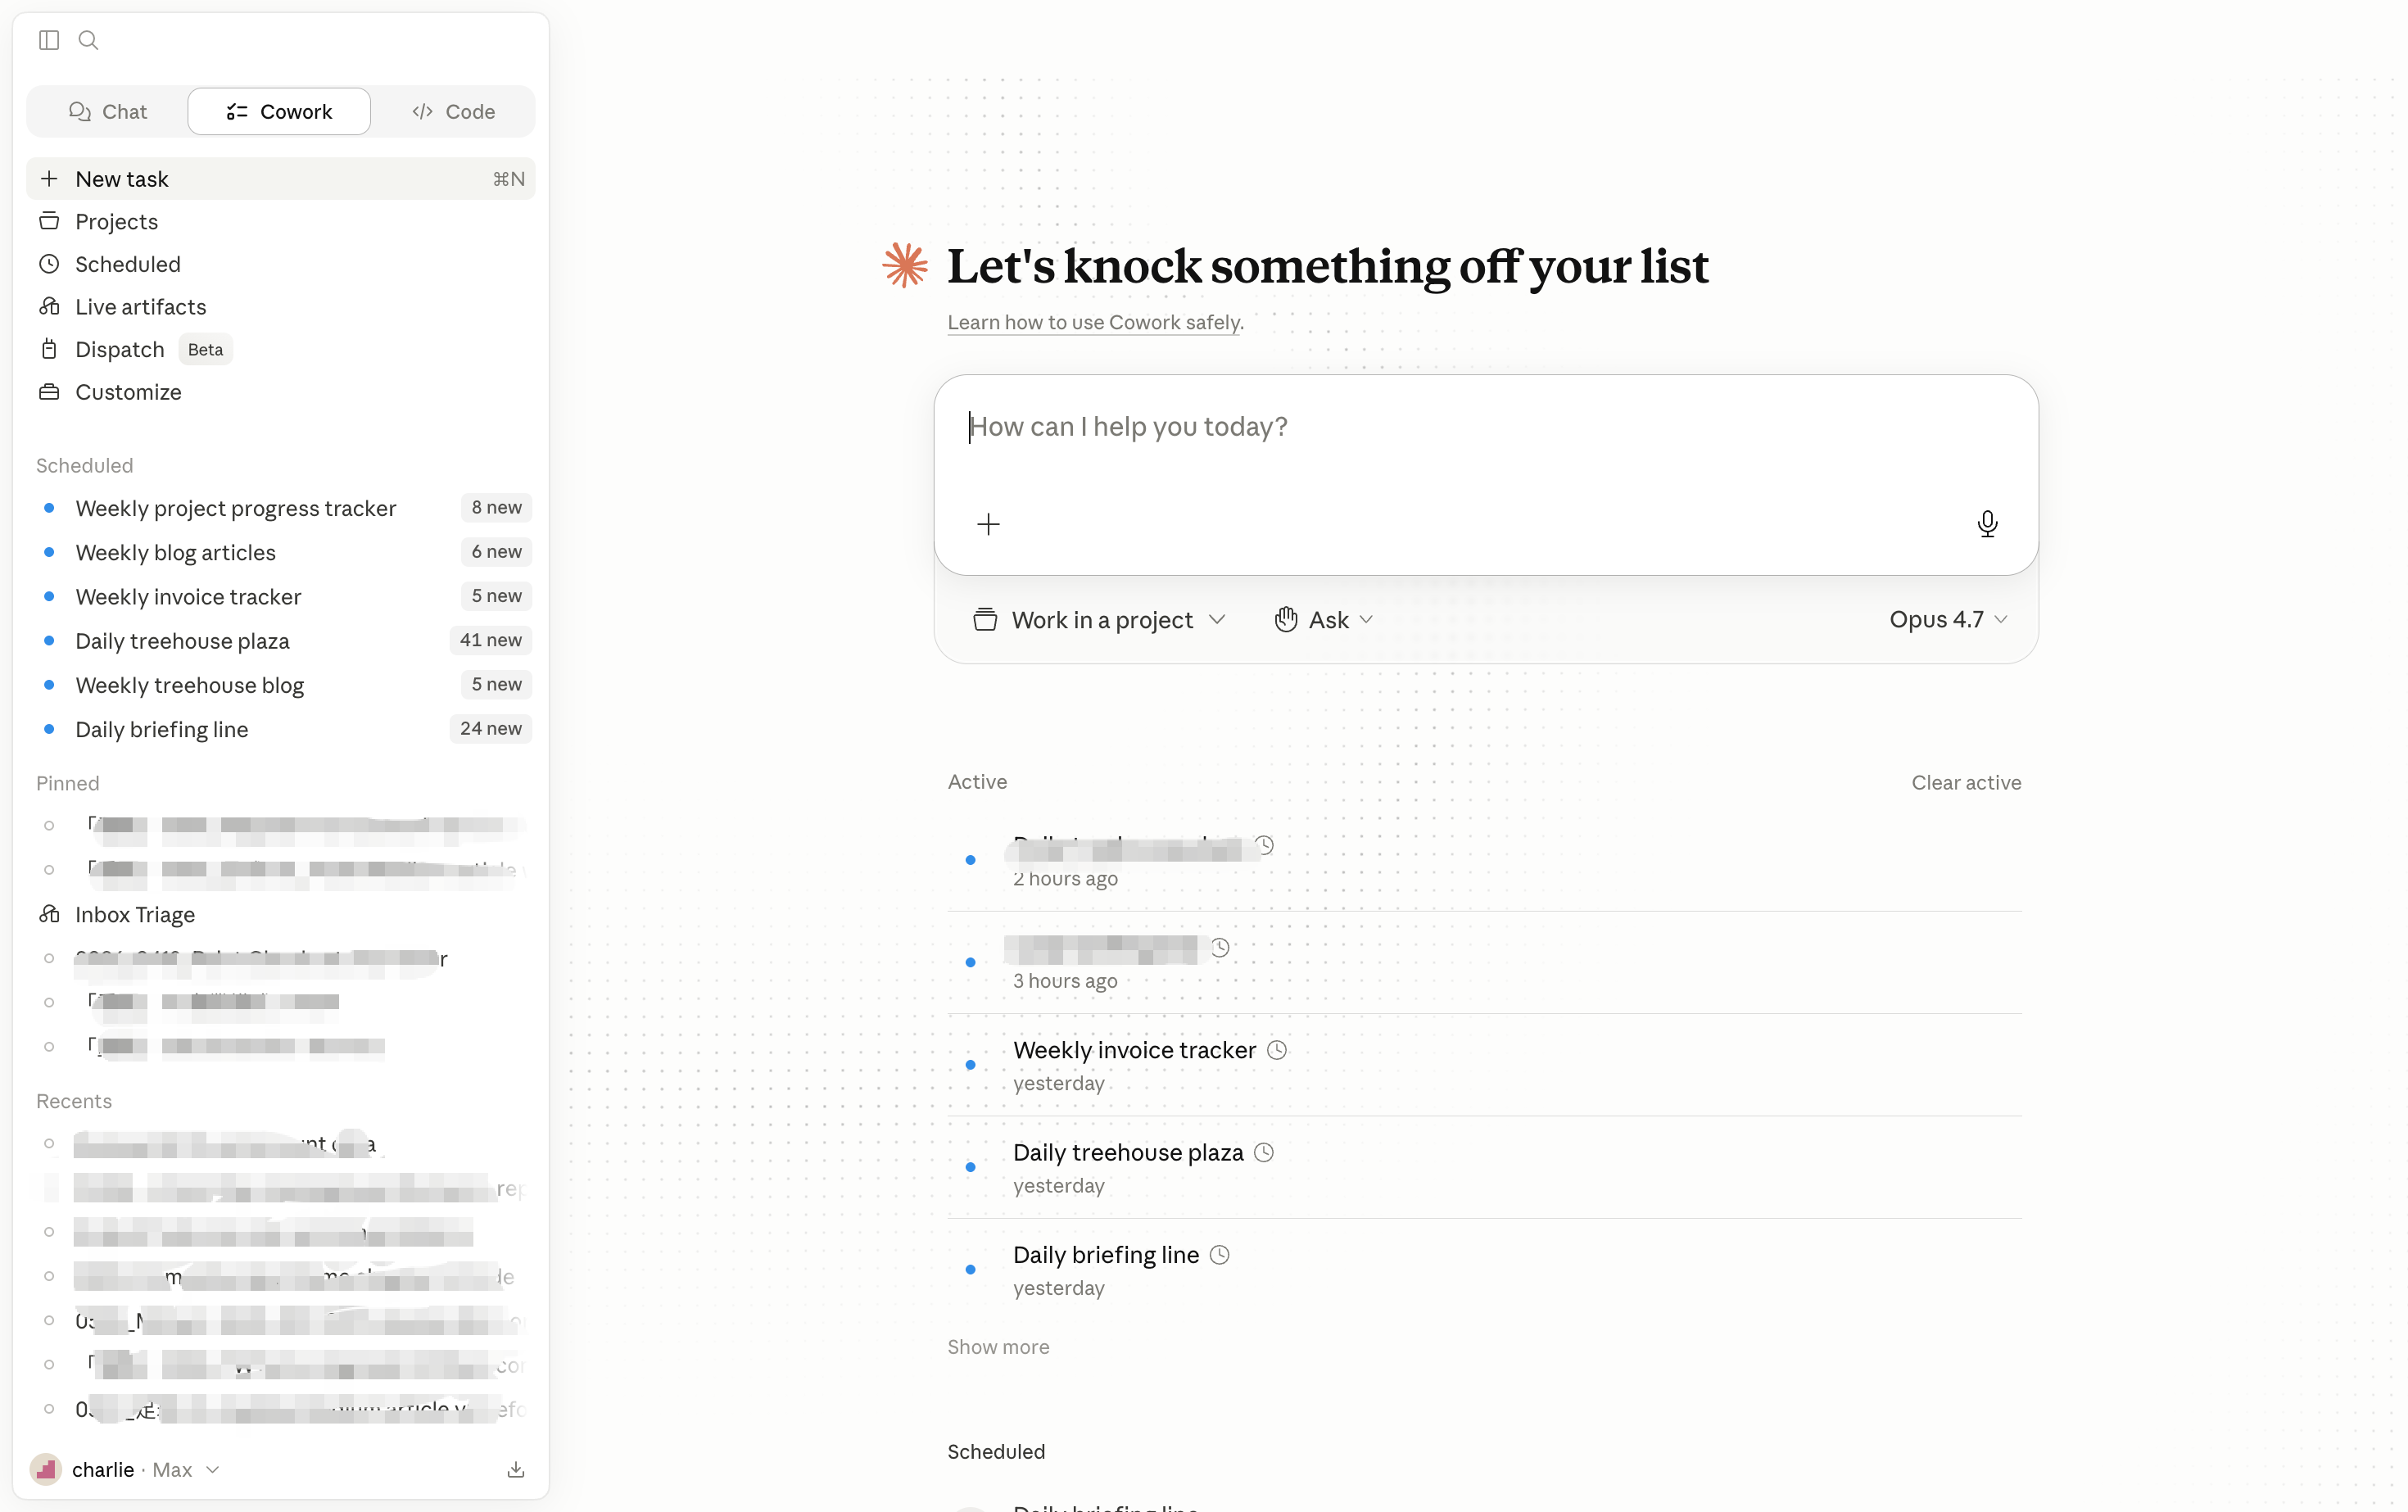
Task: Click clock icon beside Weekly invoice tracker
Action: 1277,1050
